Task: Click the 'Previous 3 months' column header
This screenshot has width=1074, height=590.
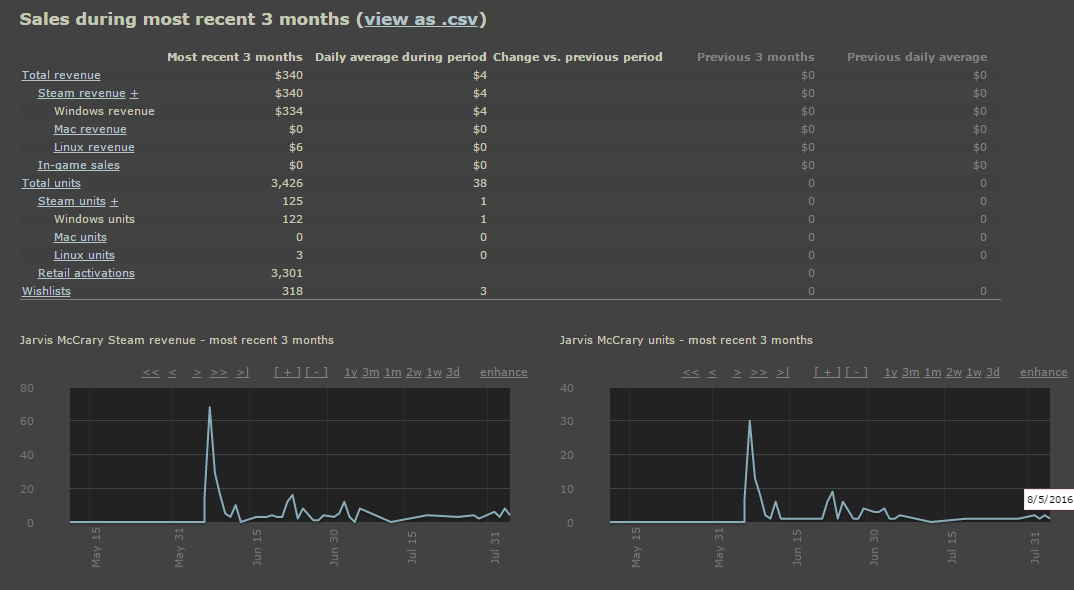Action: 755,57
